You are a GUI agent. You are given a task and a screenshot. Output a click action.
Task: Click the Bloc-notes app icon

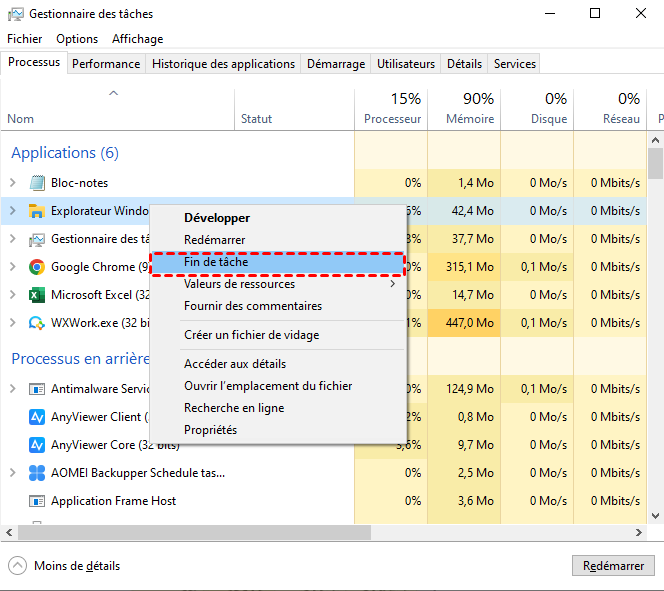pos(37,183)
